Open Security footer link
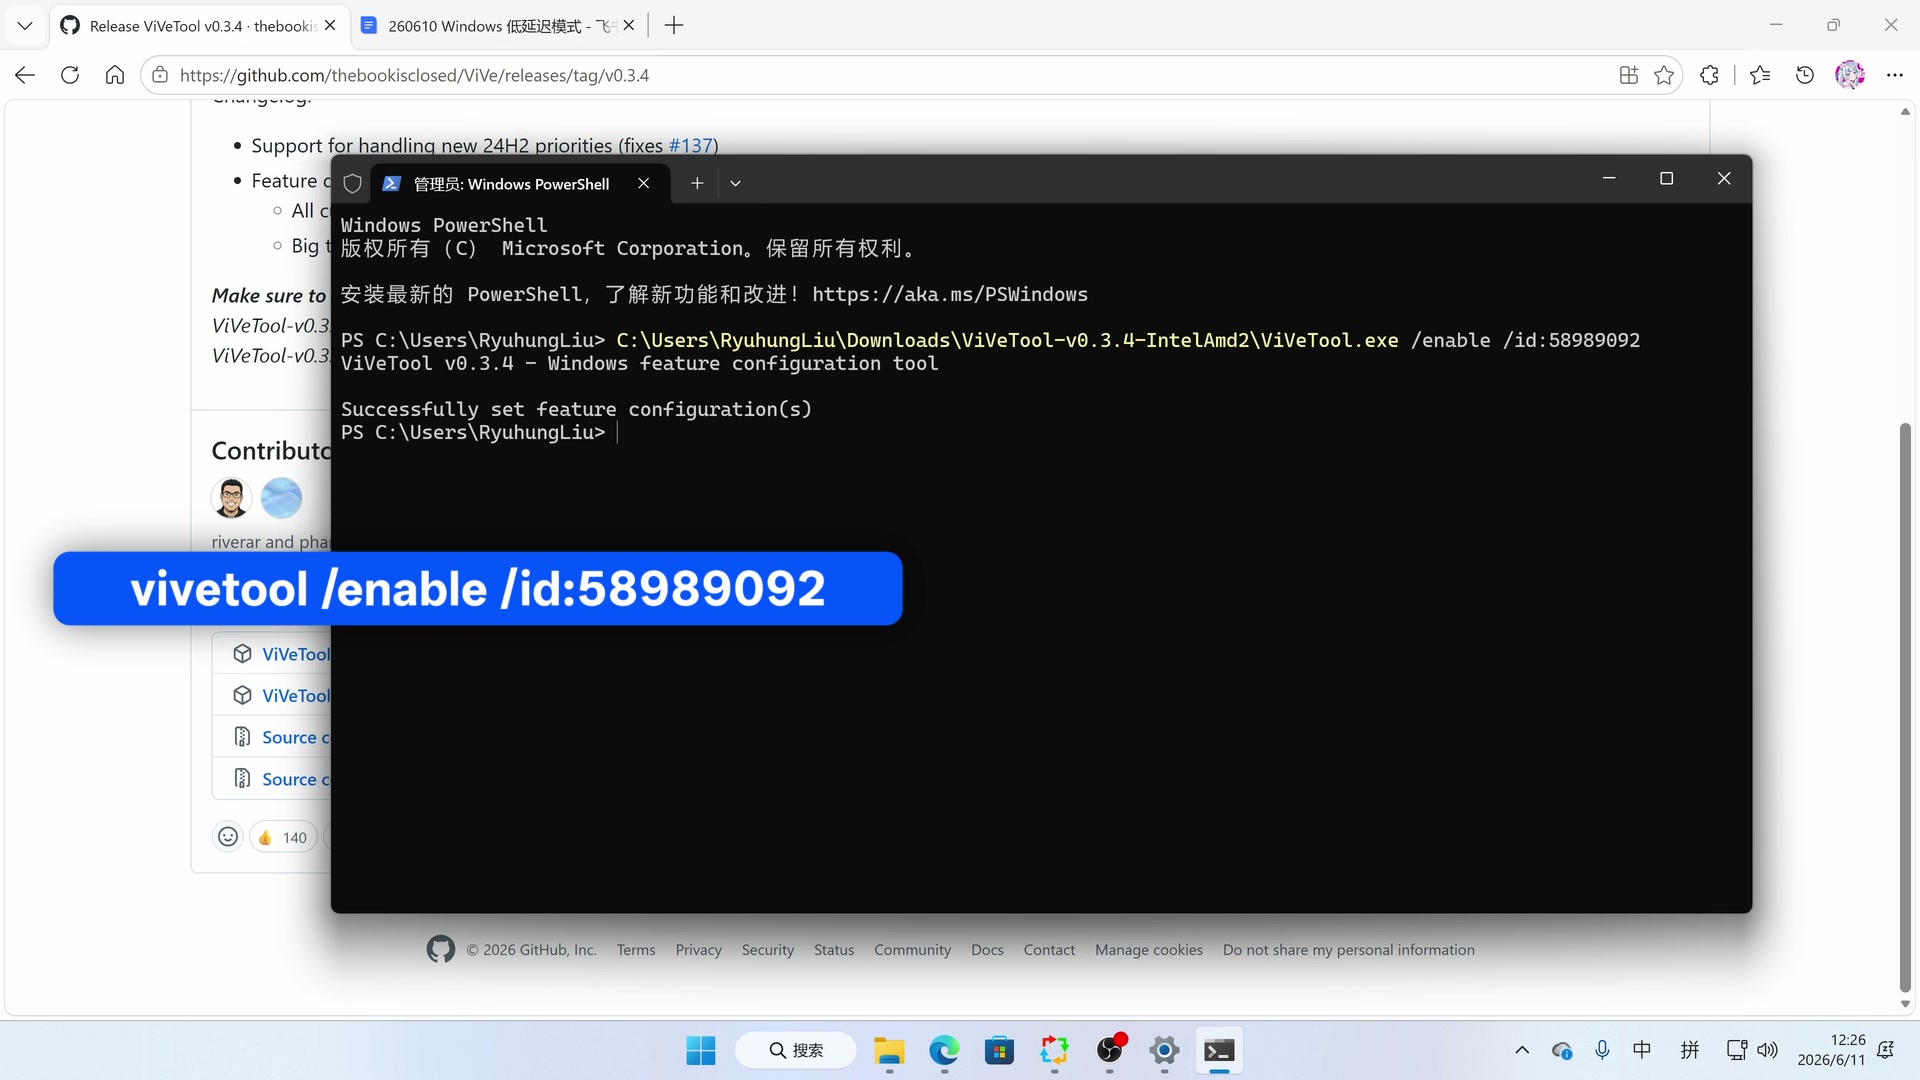1920x1080 pixels. click(x=768, y=950)
